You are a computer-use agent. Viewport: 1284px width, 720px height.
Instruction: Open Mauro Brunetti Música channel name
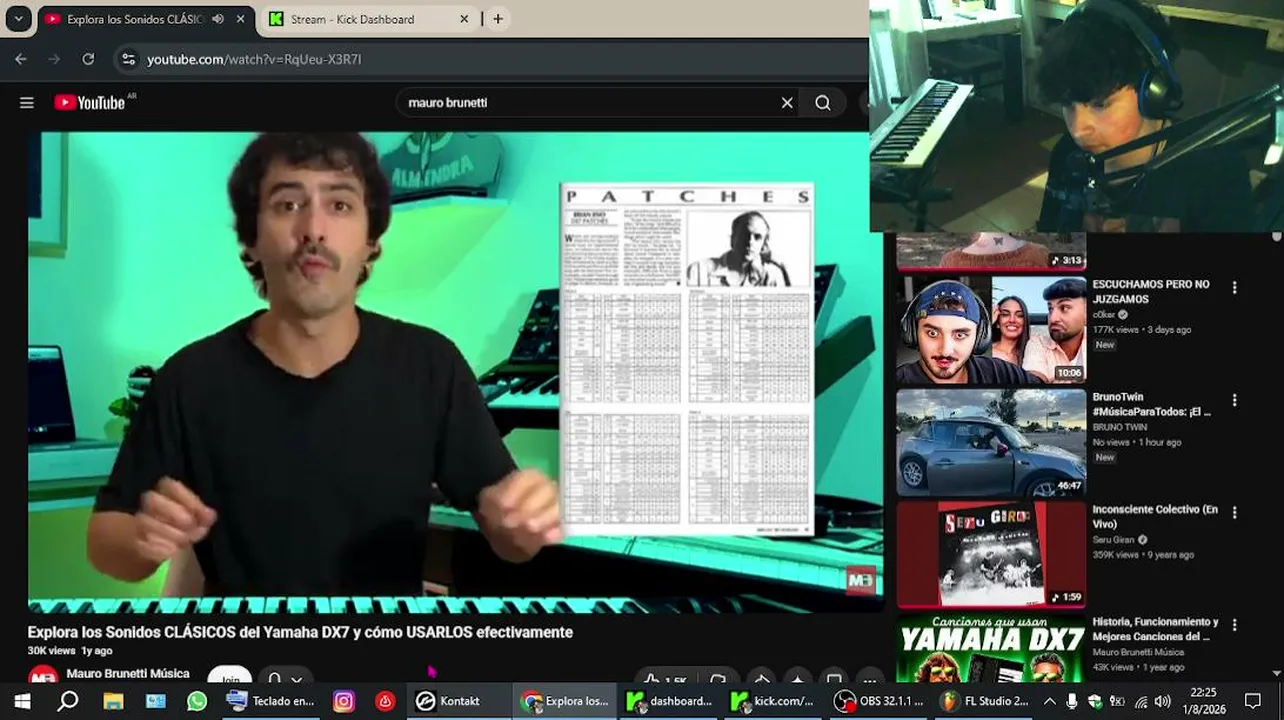coord(128,674)
